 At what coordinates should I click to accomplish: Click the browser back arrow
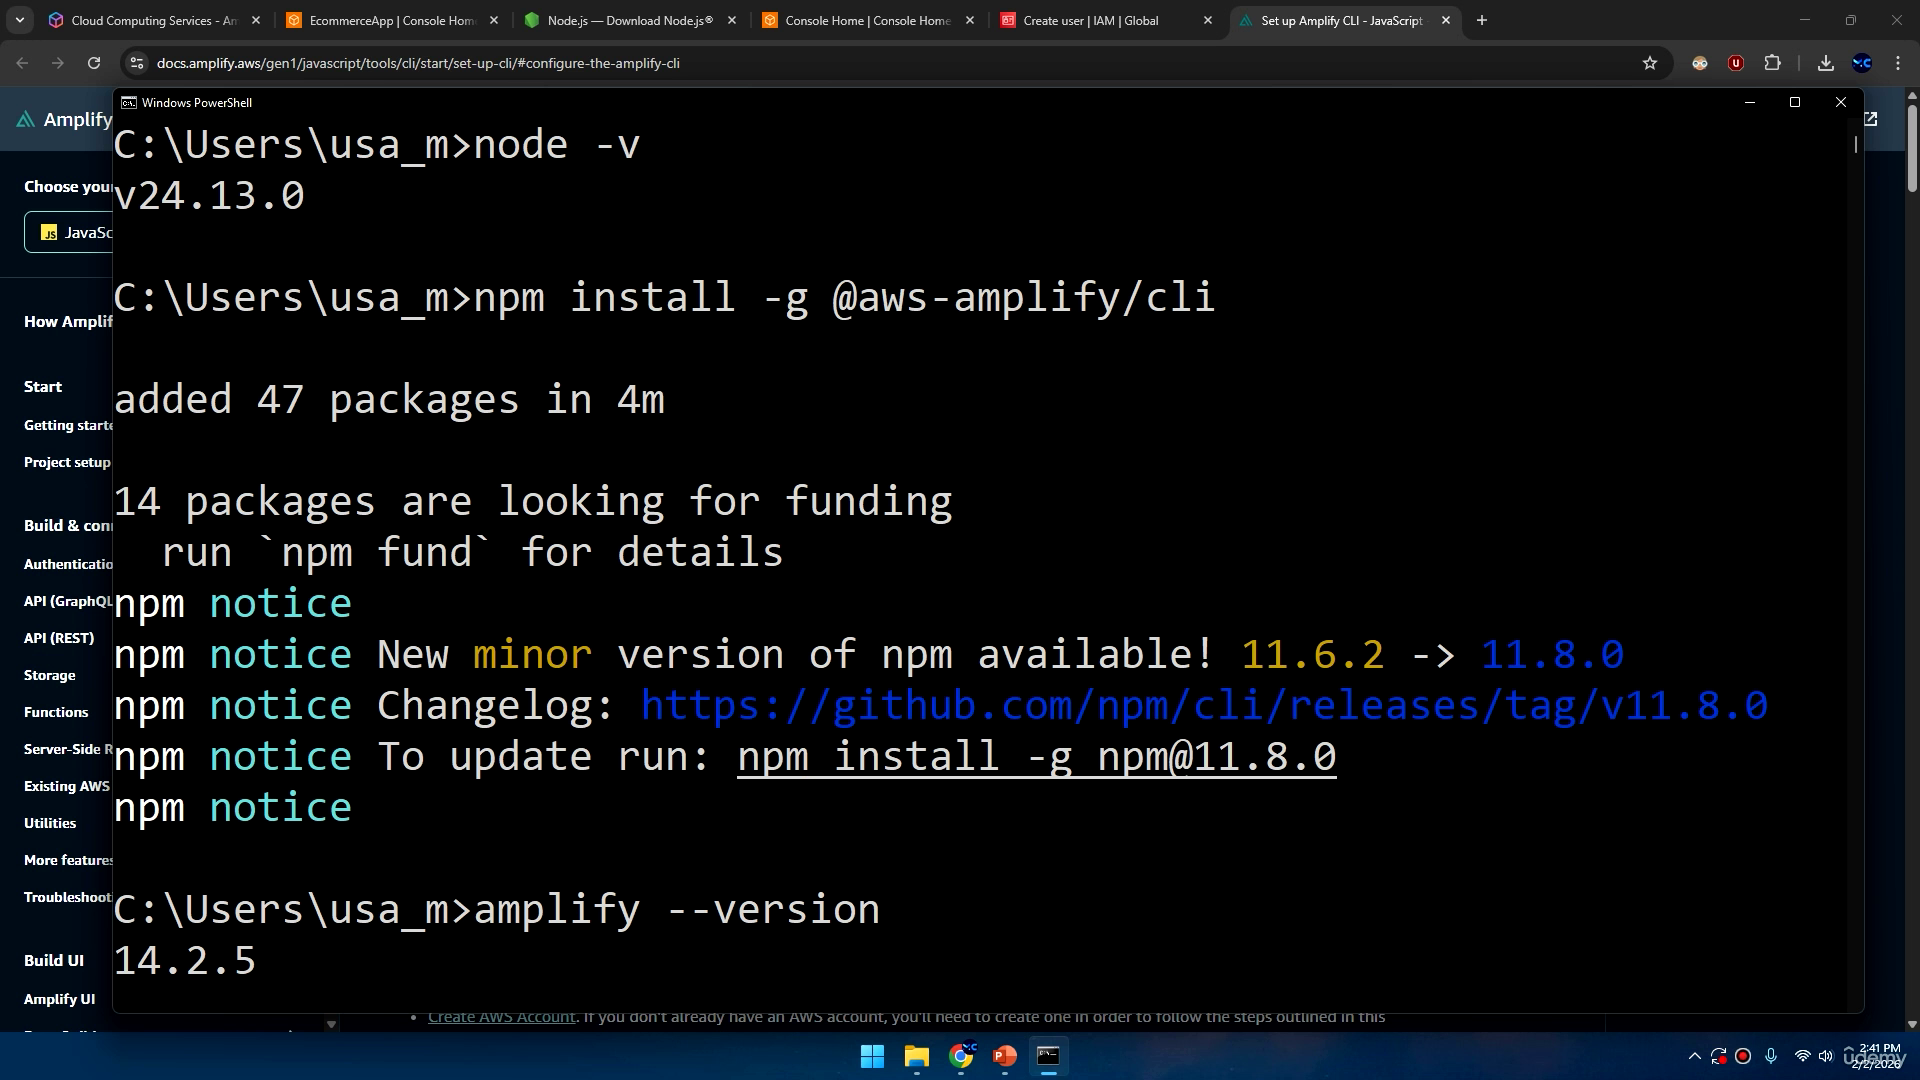[22, 63]
